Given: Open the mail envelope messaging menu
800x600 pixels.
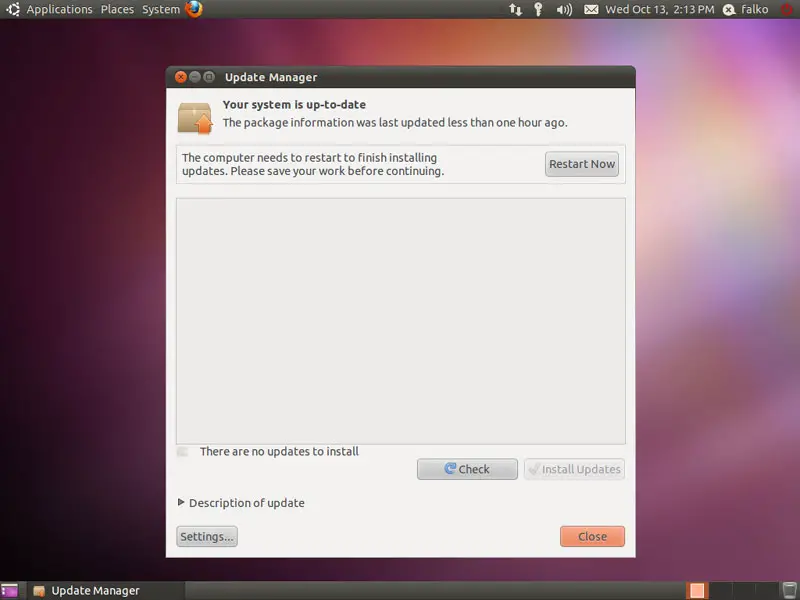Looking at the screenshot, I should [x=591, y=9].
